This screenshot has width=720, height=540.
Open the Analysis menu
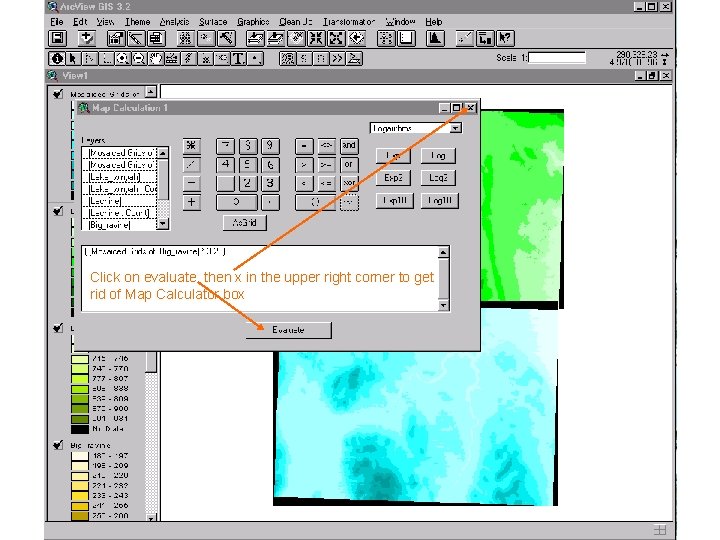click(174, 22)
